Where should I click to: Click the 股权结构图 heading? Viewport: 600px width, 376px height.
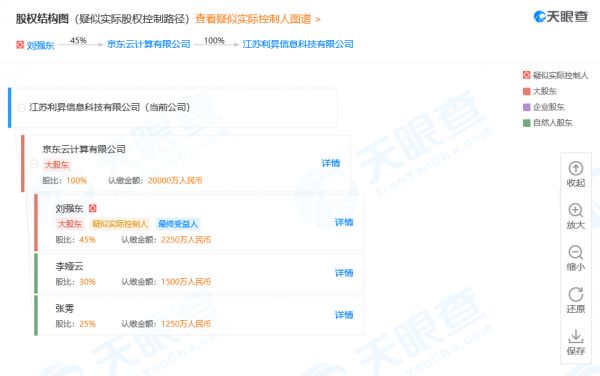[x=42, y=19]
